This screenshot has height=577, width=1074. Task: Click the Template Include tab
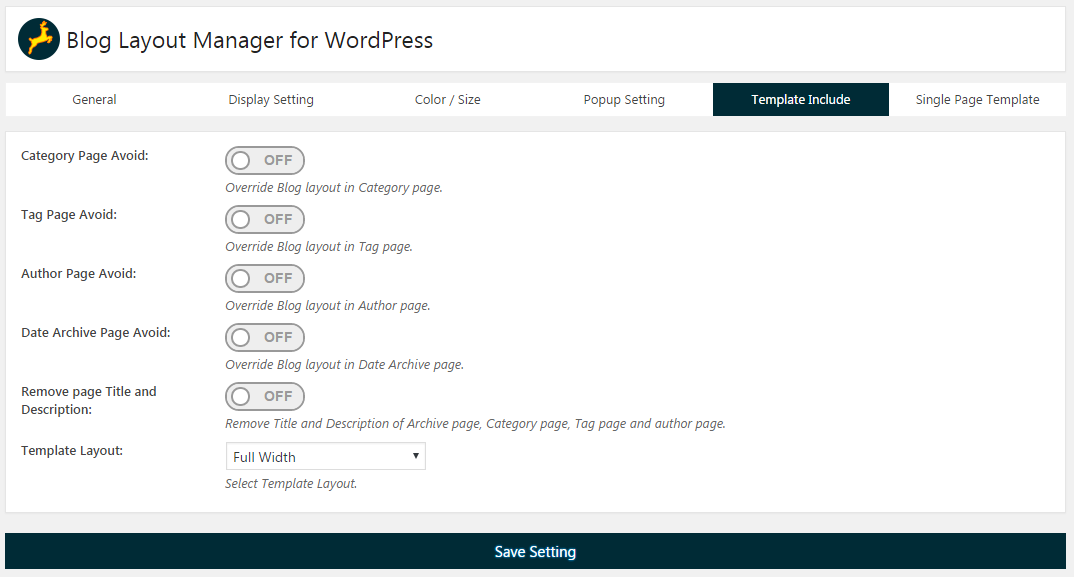[801, 99]
